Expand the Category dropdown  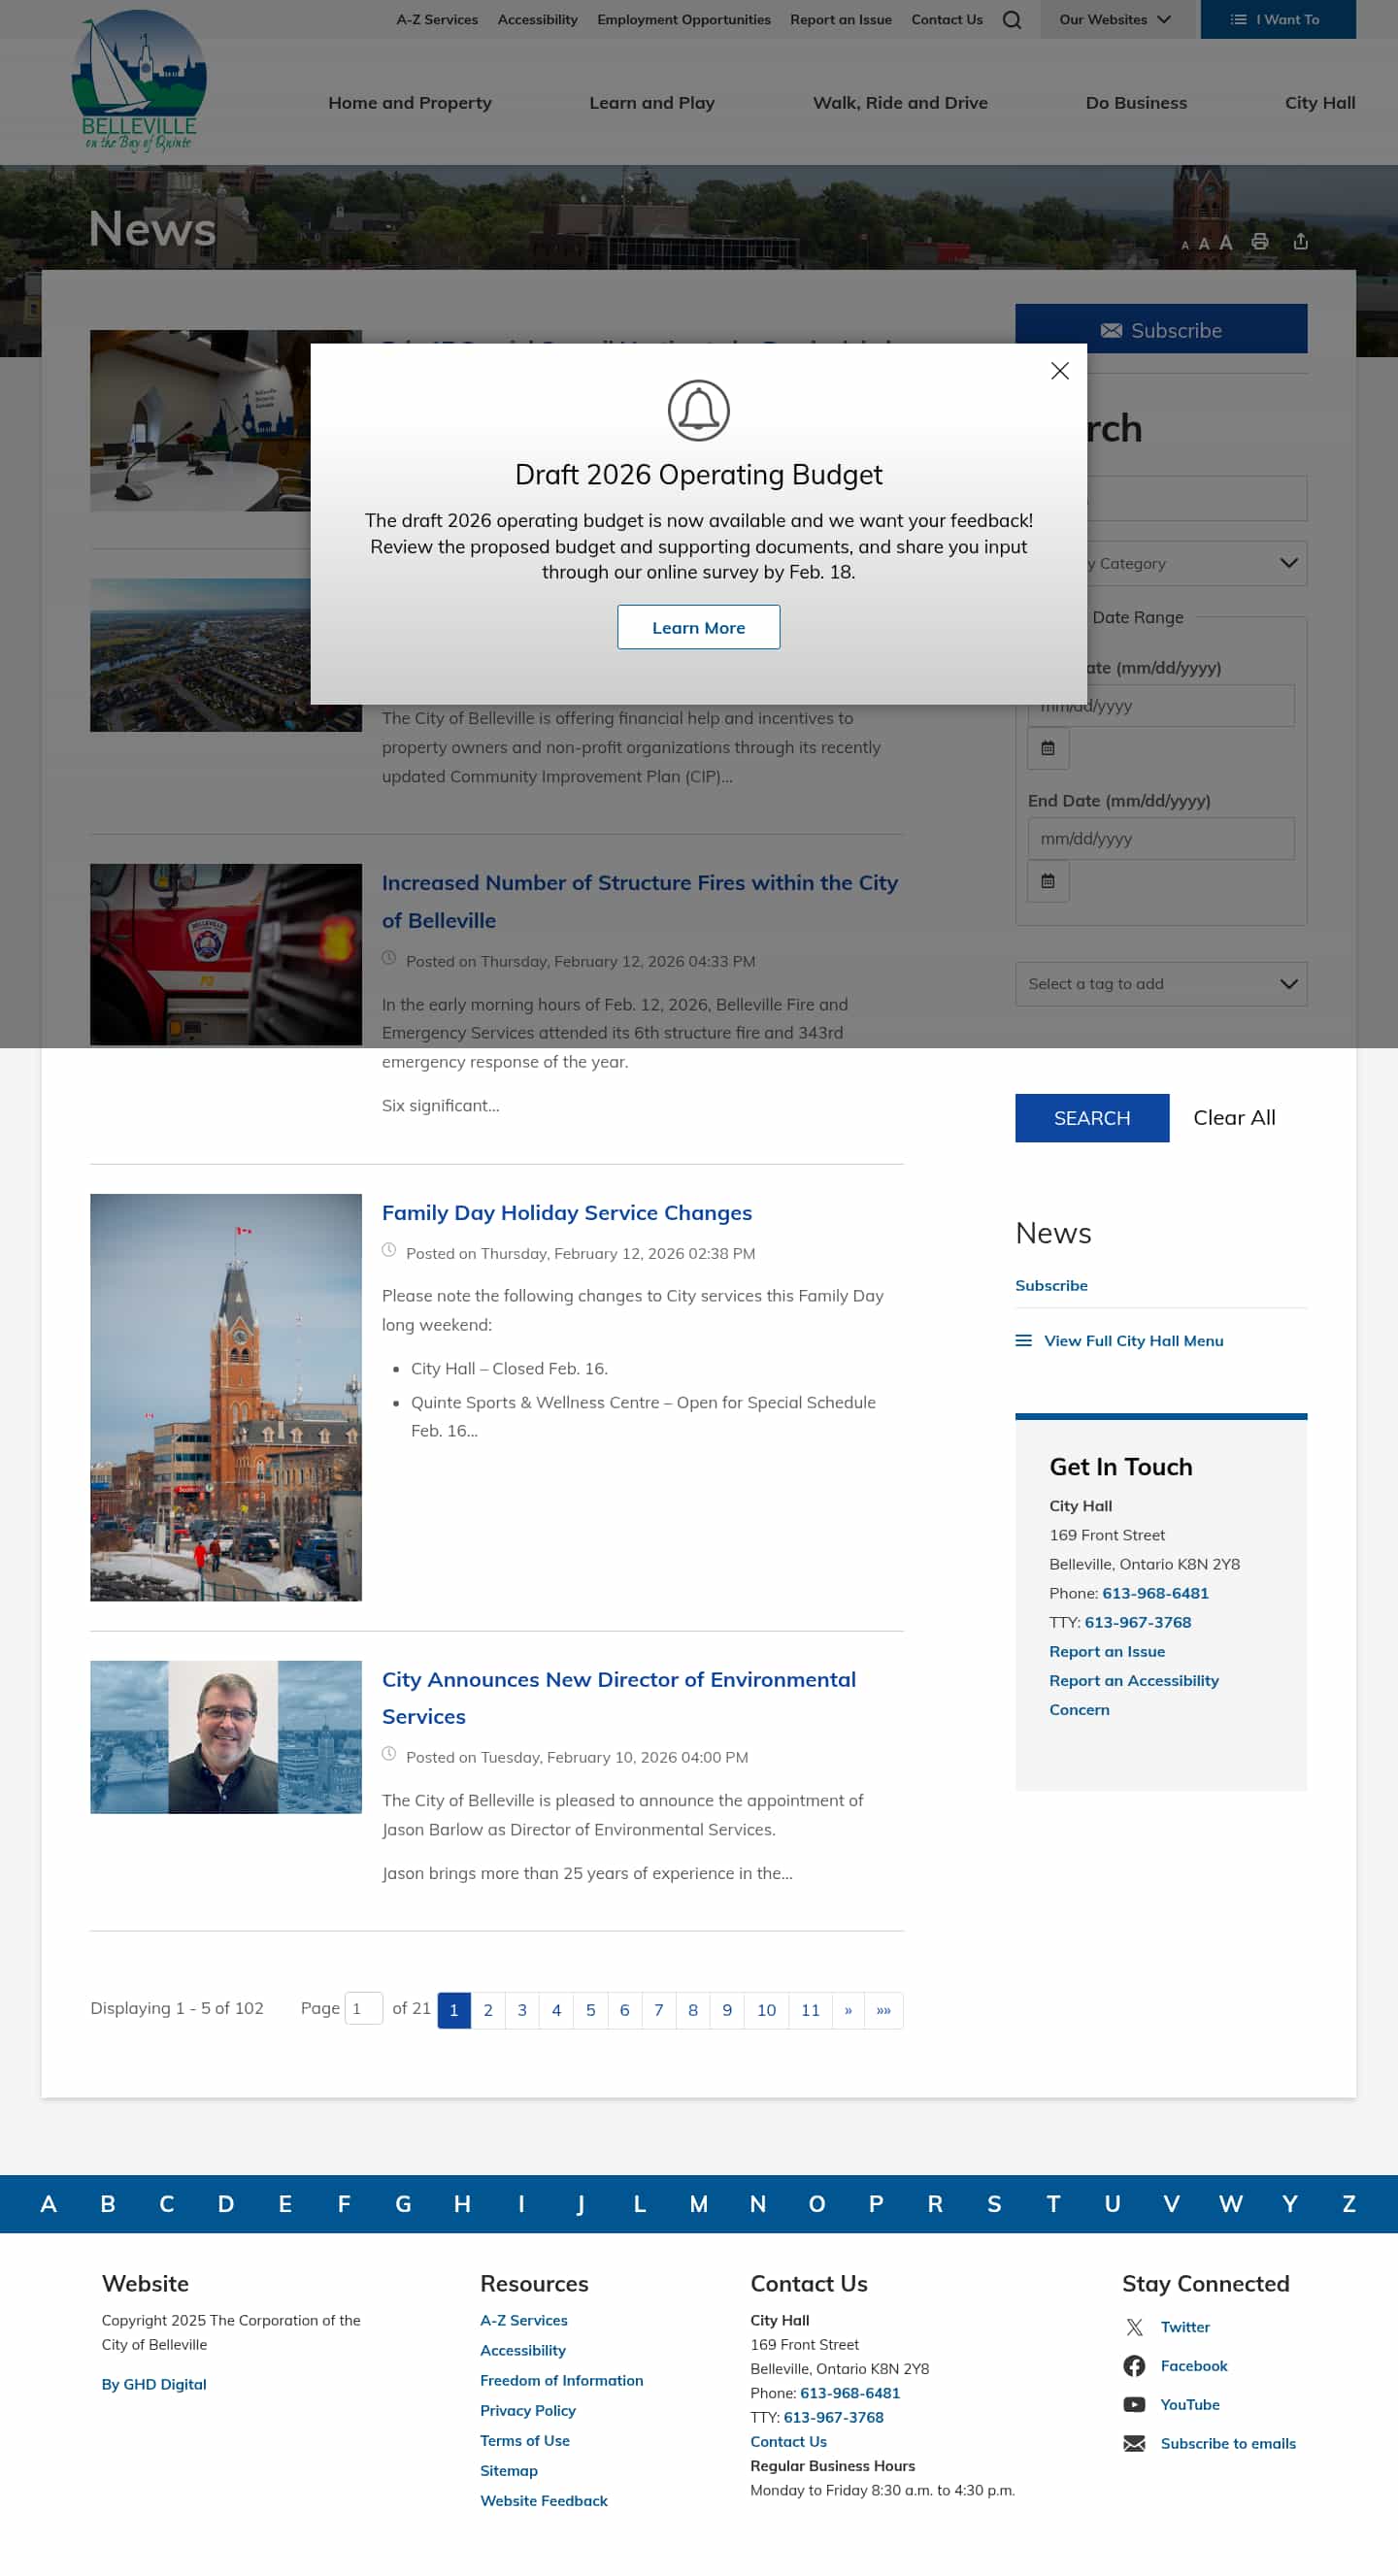point(1161,563)
